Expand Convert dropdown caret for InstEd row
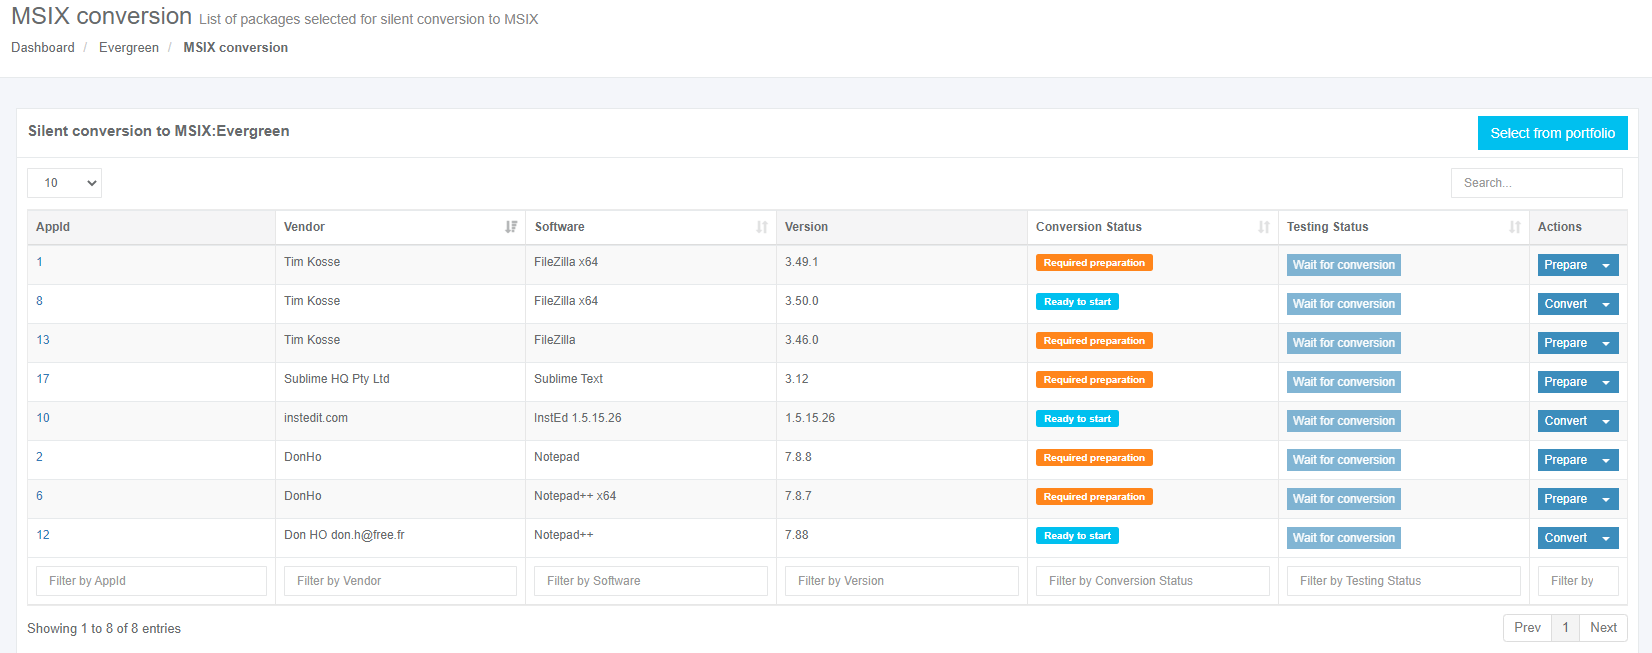The width and height of the screenshot is (1652, 653). tap(1606, 421)
